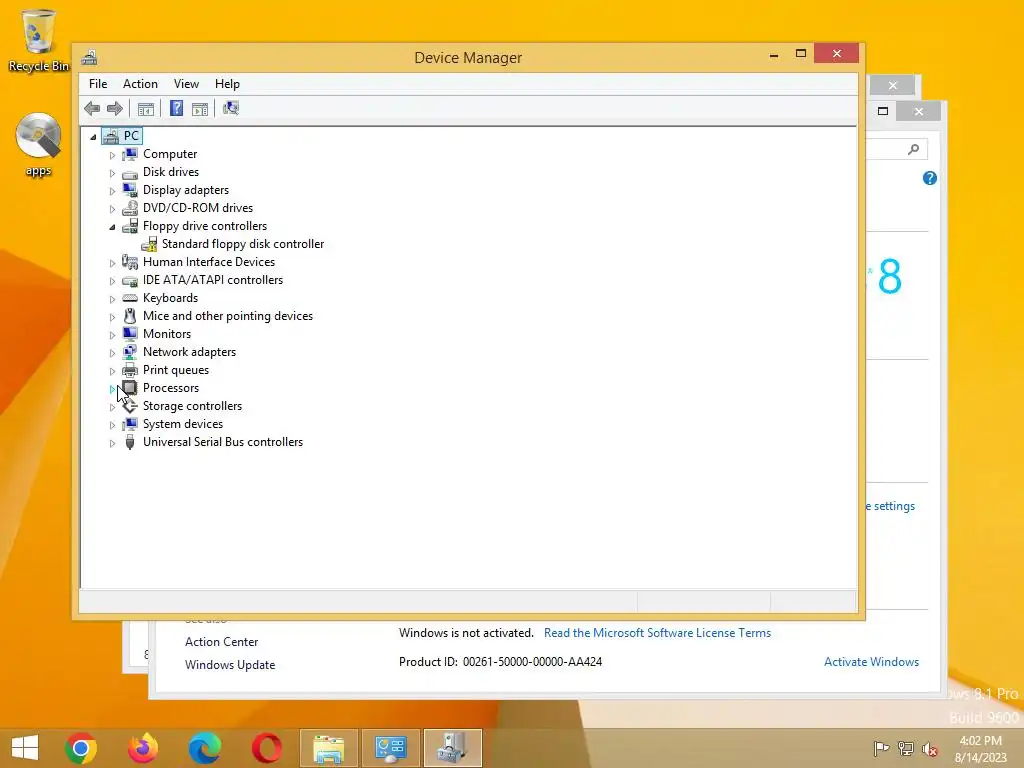This screenshot has height=768, width=1024.
Task: Open Windows Update link in System window
Action: point(230,665)
